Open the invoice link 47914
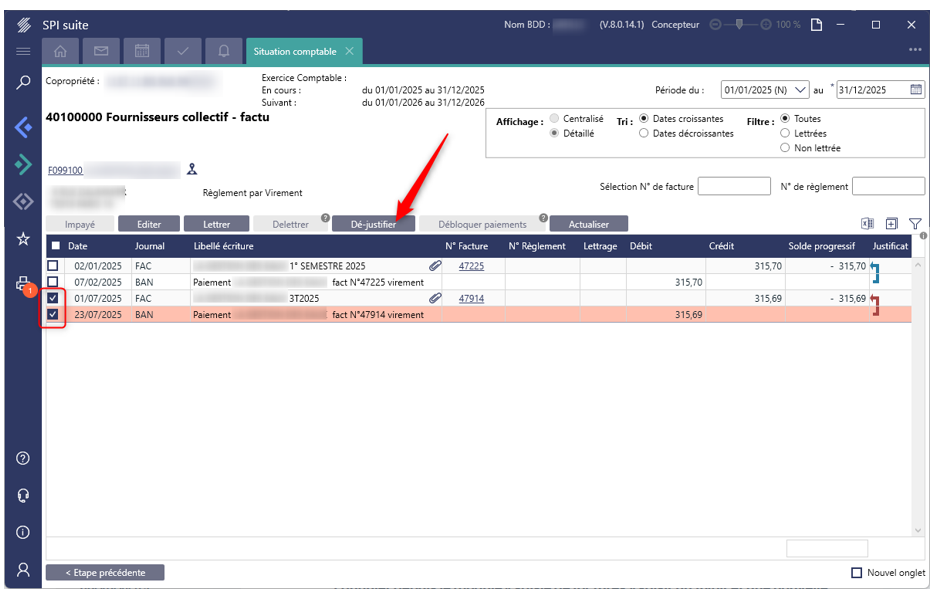942x592 pixels. [471, 298]
